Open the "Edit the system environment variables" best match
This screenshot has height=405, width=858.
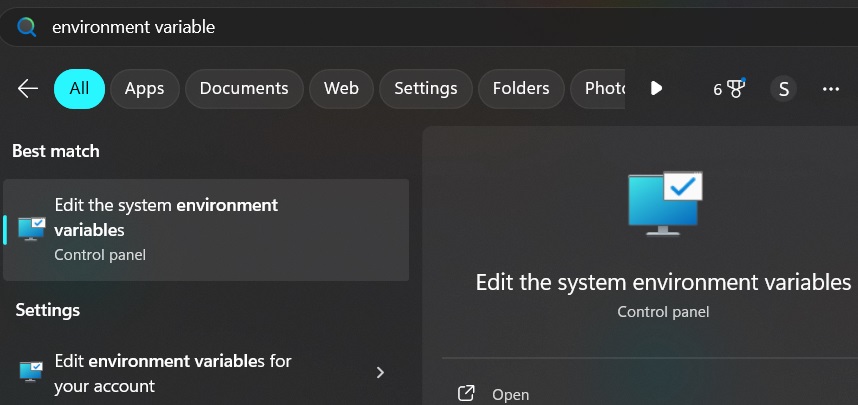click(x=206, y=230)
